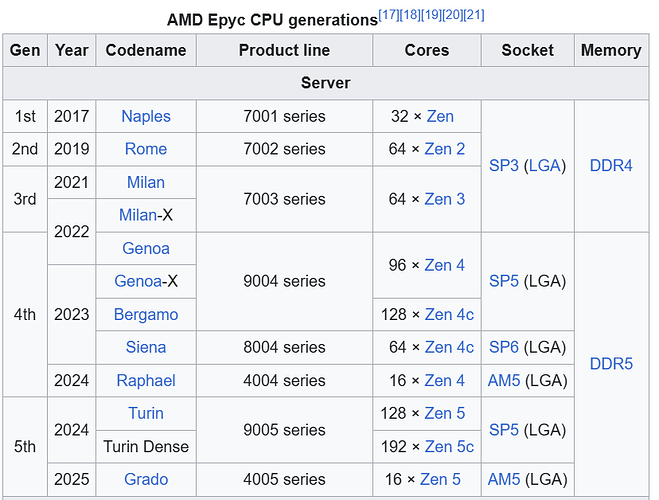Click SP5 link in 9004 series row
This screenshot has height=500, width=659.
504,281
